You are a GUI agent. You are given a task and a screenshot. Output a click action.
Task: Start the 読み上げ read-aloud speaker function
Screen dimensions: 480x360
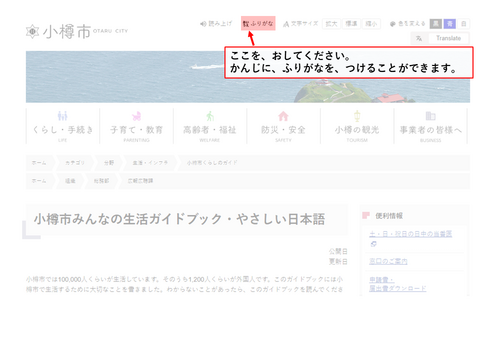[x=216, y=24]
